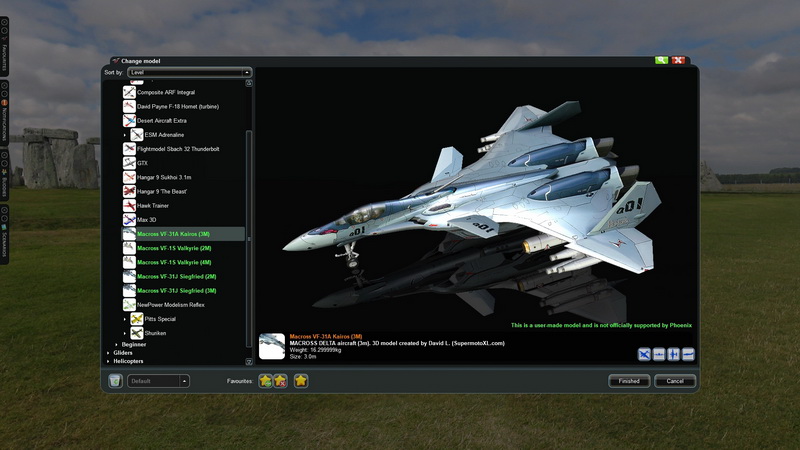Click Hangar 9 Sukhoi 3.1m icon

pyautogui.click(x=129, y=177)
